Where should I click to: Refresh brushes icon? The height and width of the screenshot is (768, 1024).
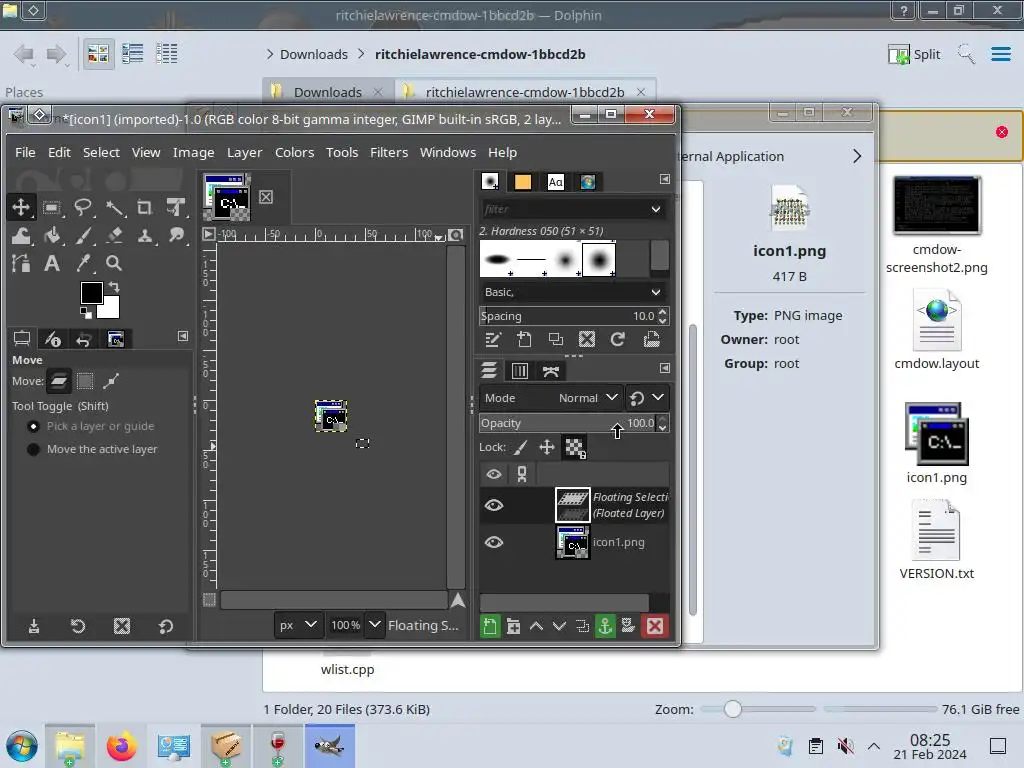pos(617,339)
